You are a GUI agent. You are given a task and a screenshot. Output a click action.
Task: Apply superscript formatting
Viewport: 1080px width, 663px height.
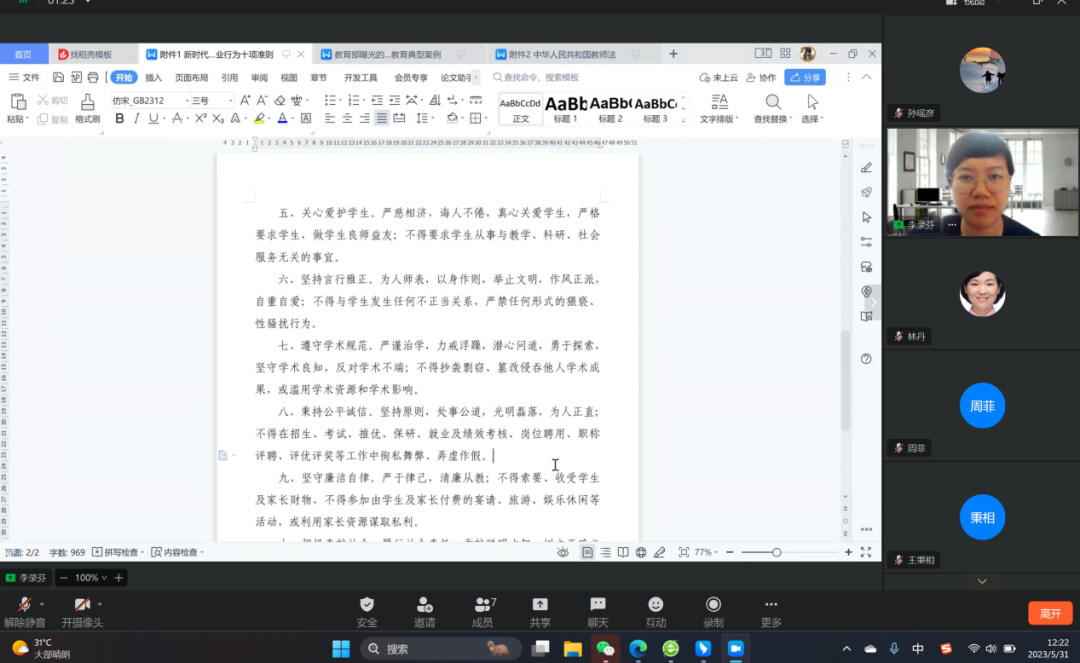[x=200, y=118]
